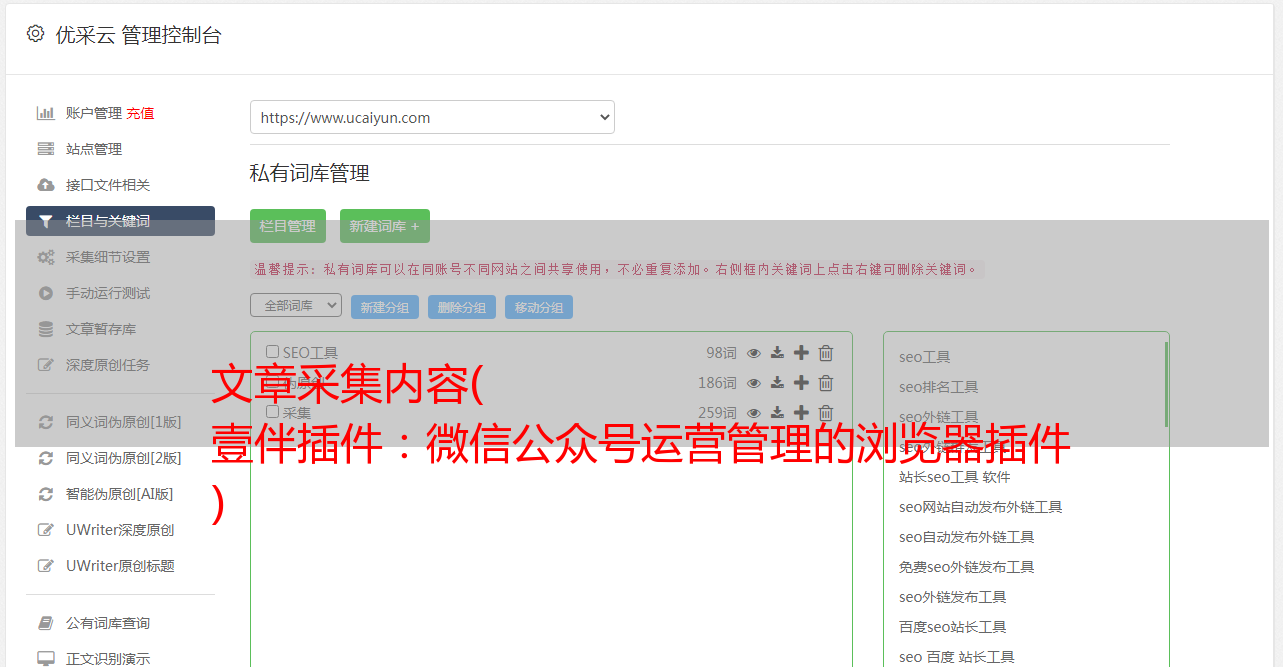Open UWriter深度原创 in the sidebar

click(x=120, y=530)
